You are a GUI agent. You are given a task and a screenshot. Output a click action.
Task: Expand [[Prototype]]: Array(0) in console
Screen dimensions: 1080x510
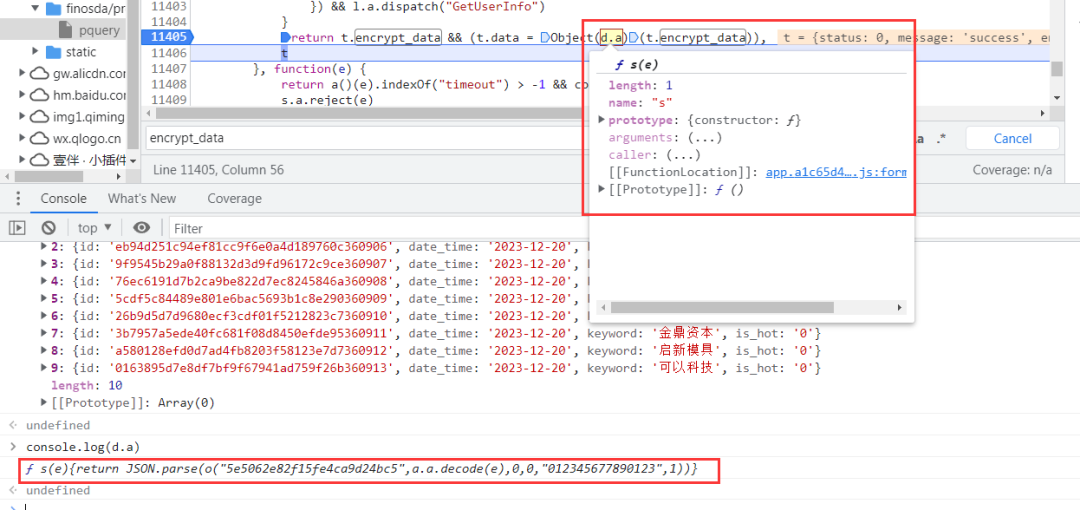tap(45, 402)
